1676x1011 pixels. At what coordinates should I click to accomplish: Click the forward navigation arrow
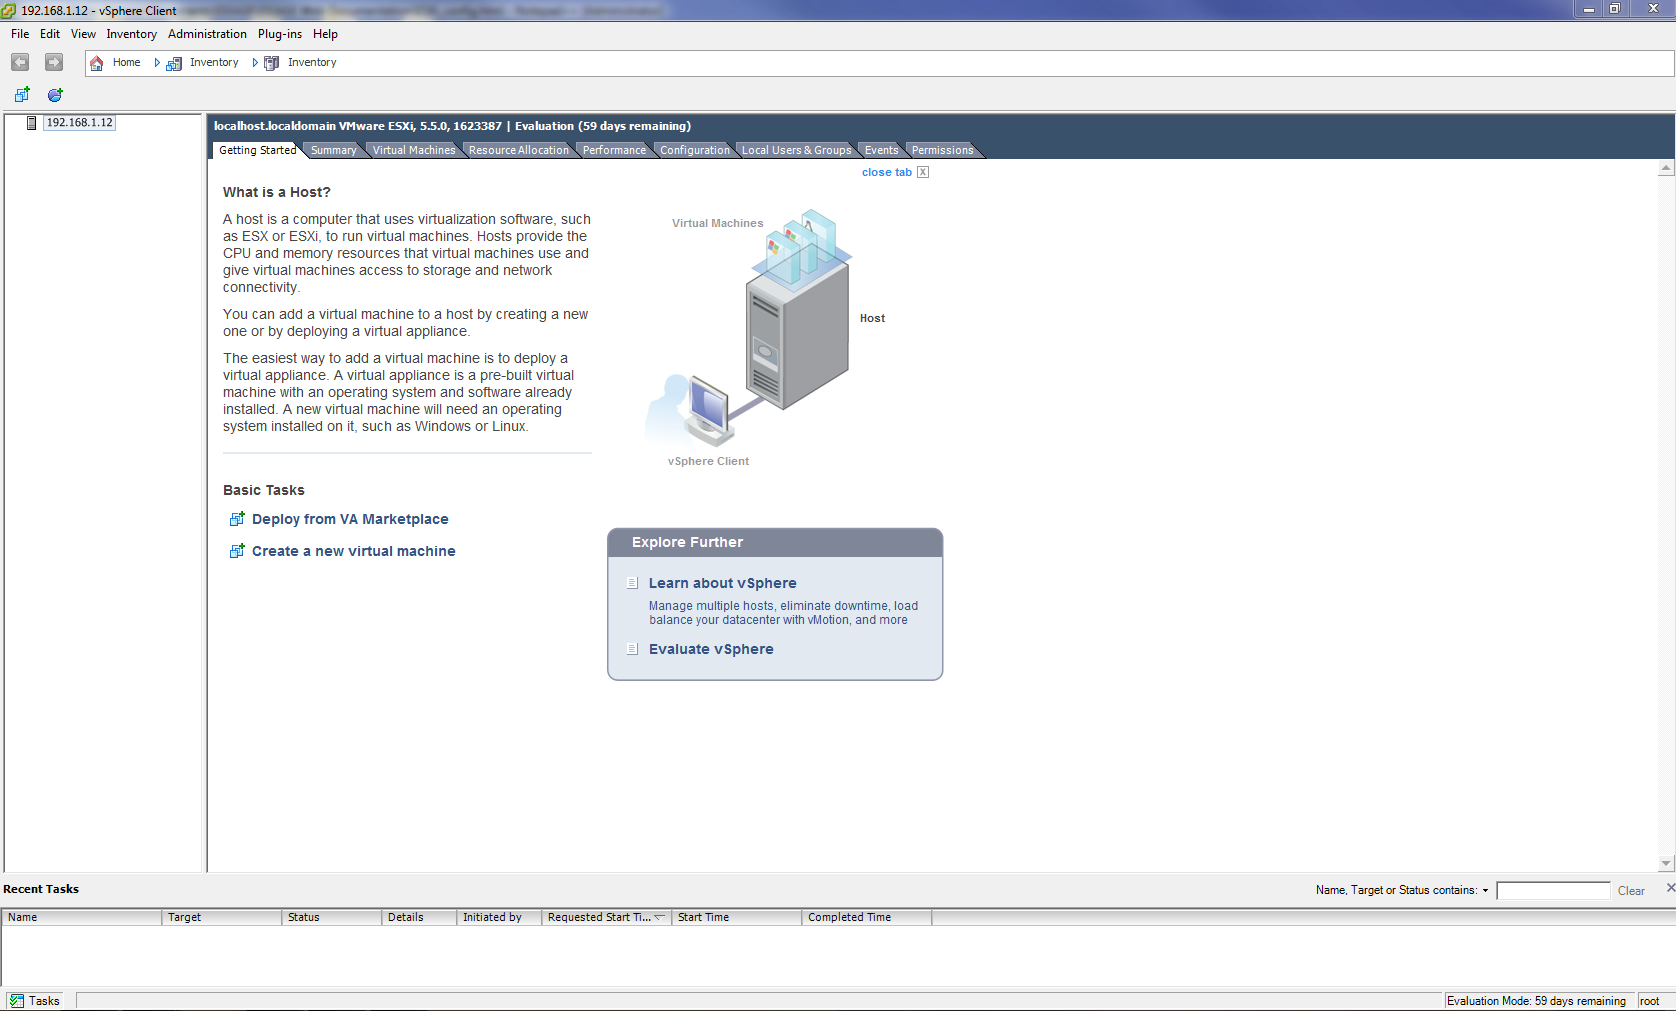coord(54,62)
